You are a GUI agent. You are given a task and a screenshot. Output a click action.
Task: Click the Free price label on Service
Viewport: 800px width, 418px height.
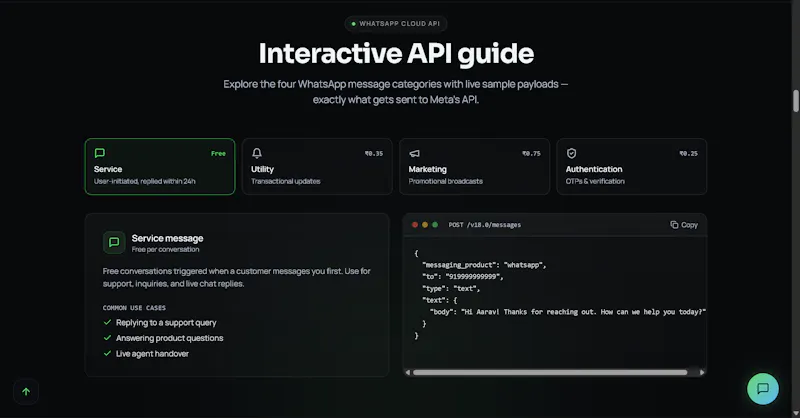tap(218, 154)
